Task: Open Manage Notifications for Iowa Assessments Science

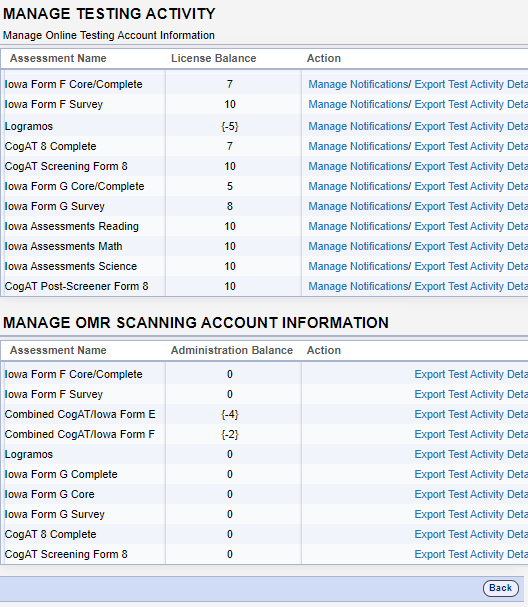Action: click(359, 266)
